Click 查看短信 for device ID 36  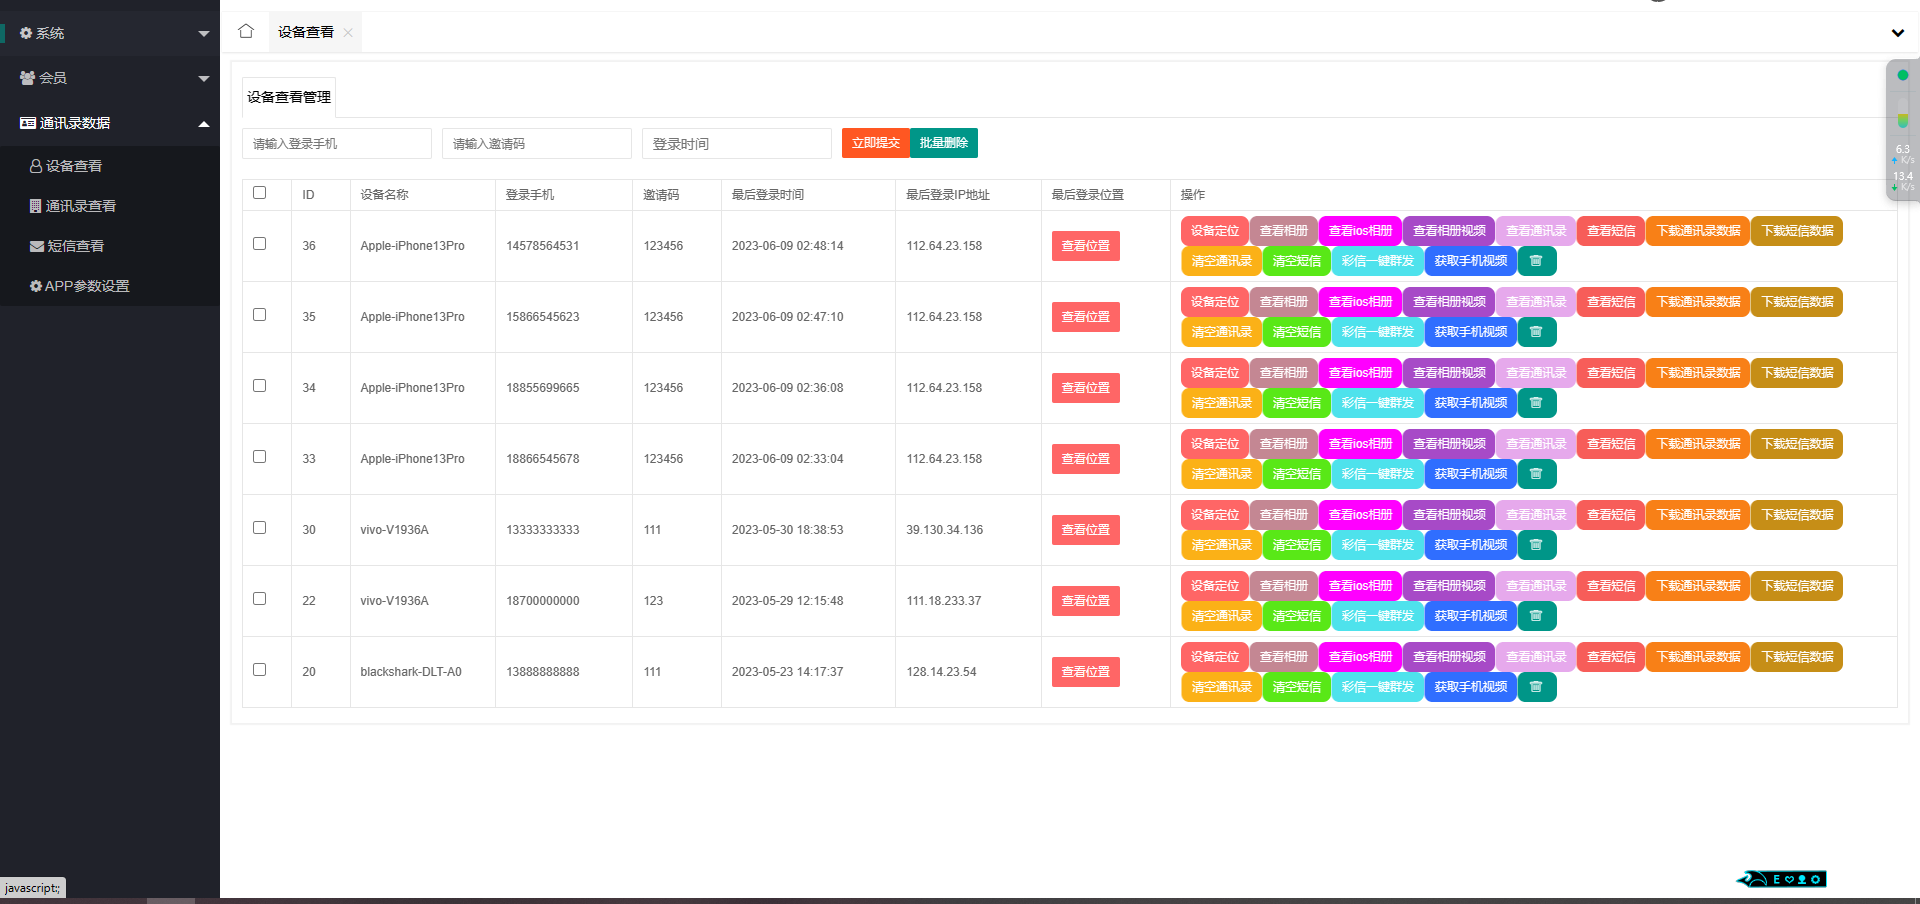[1611, 231]
